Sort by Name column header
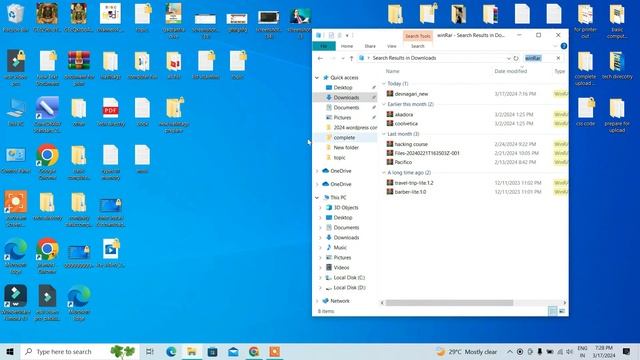 tap(393, 71)
